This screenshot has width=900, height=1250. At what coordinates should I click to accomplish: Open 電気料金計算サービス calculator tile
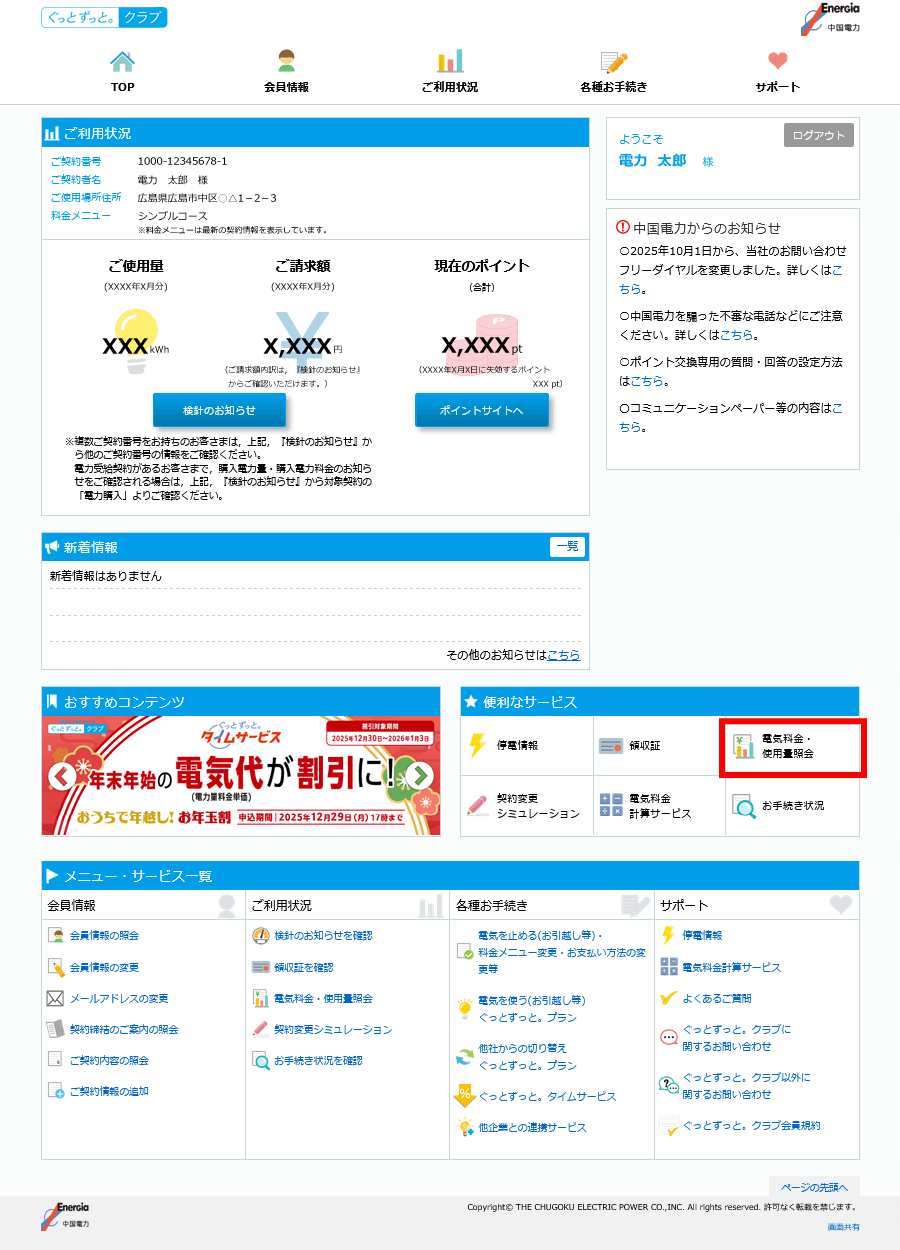pyautogui.click(x=611, y=806)
